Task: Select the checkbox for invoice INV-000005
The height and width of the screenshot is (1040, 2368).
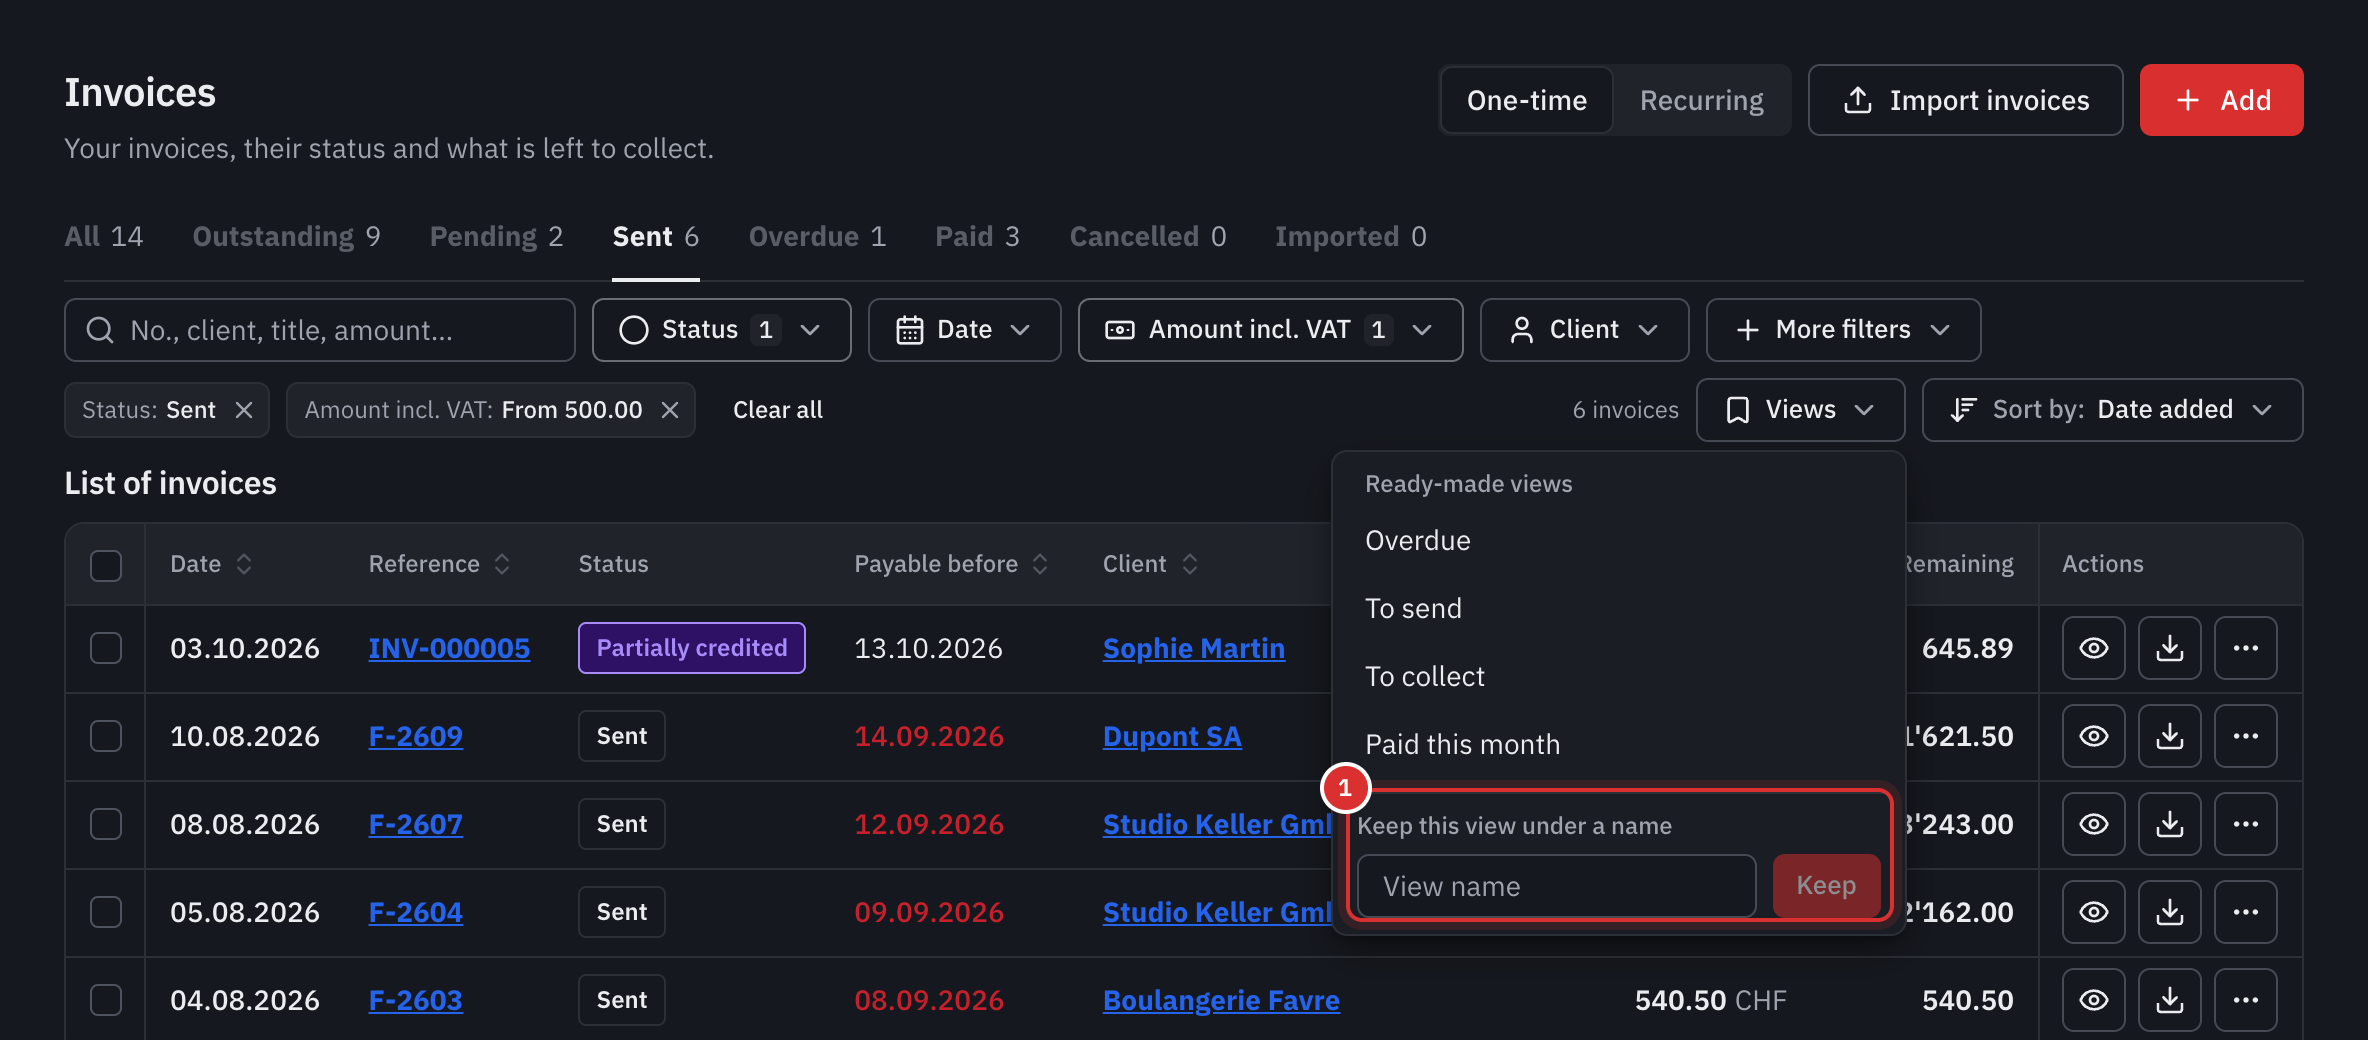Action: coord(106,648)
